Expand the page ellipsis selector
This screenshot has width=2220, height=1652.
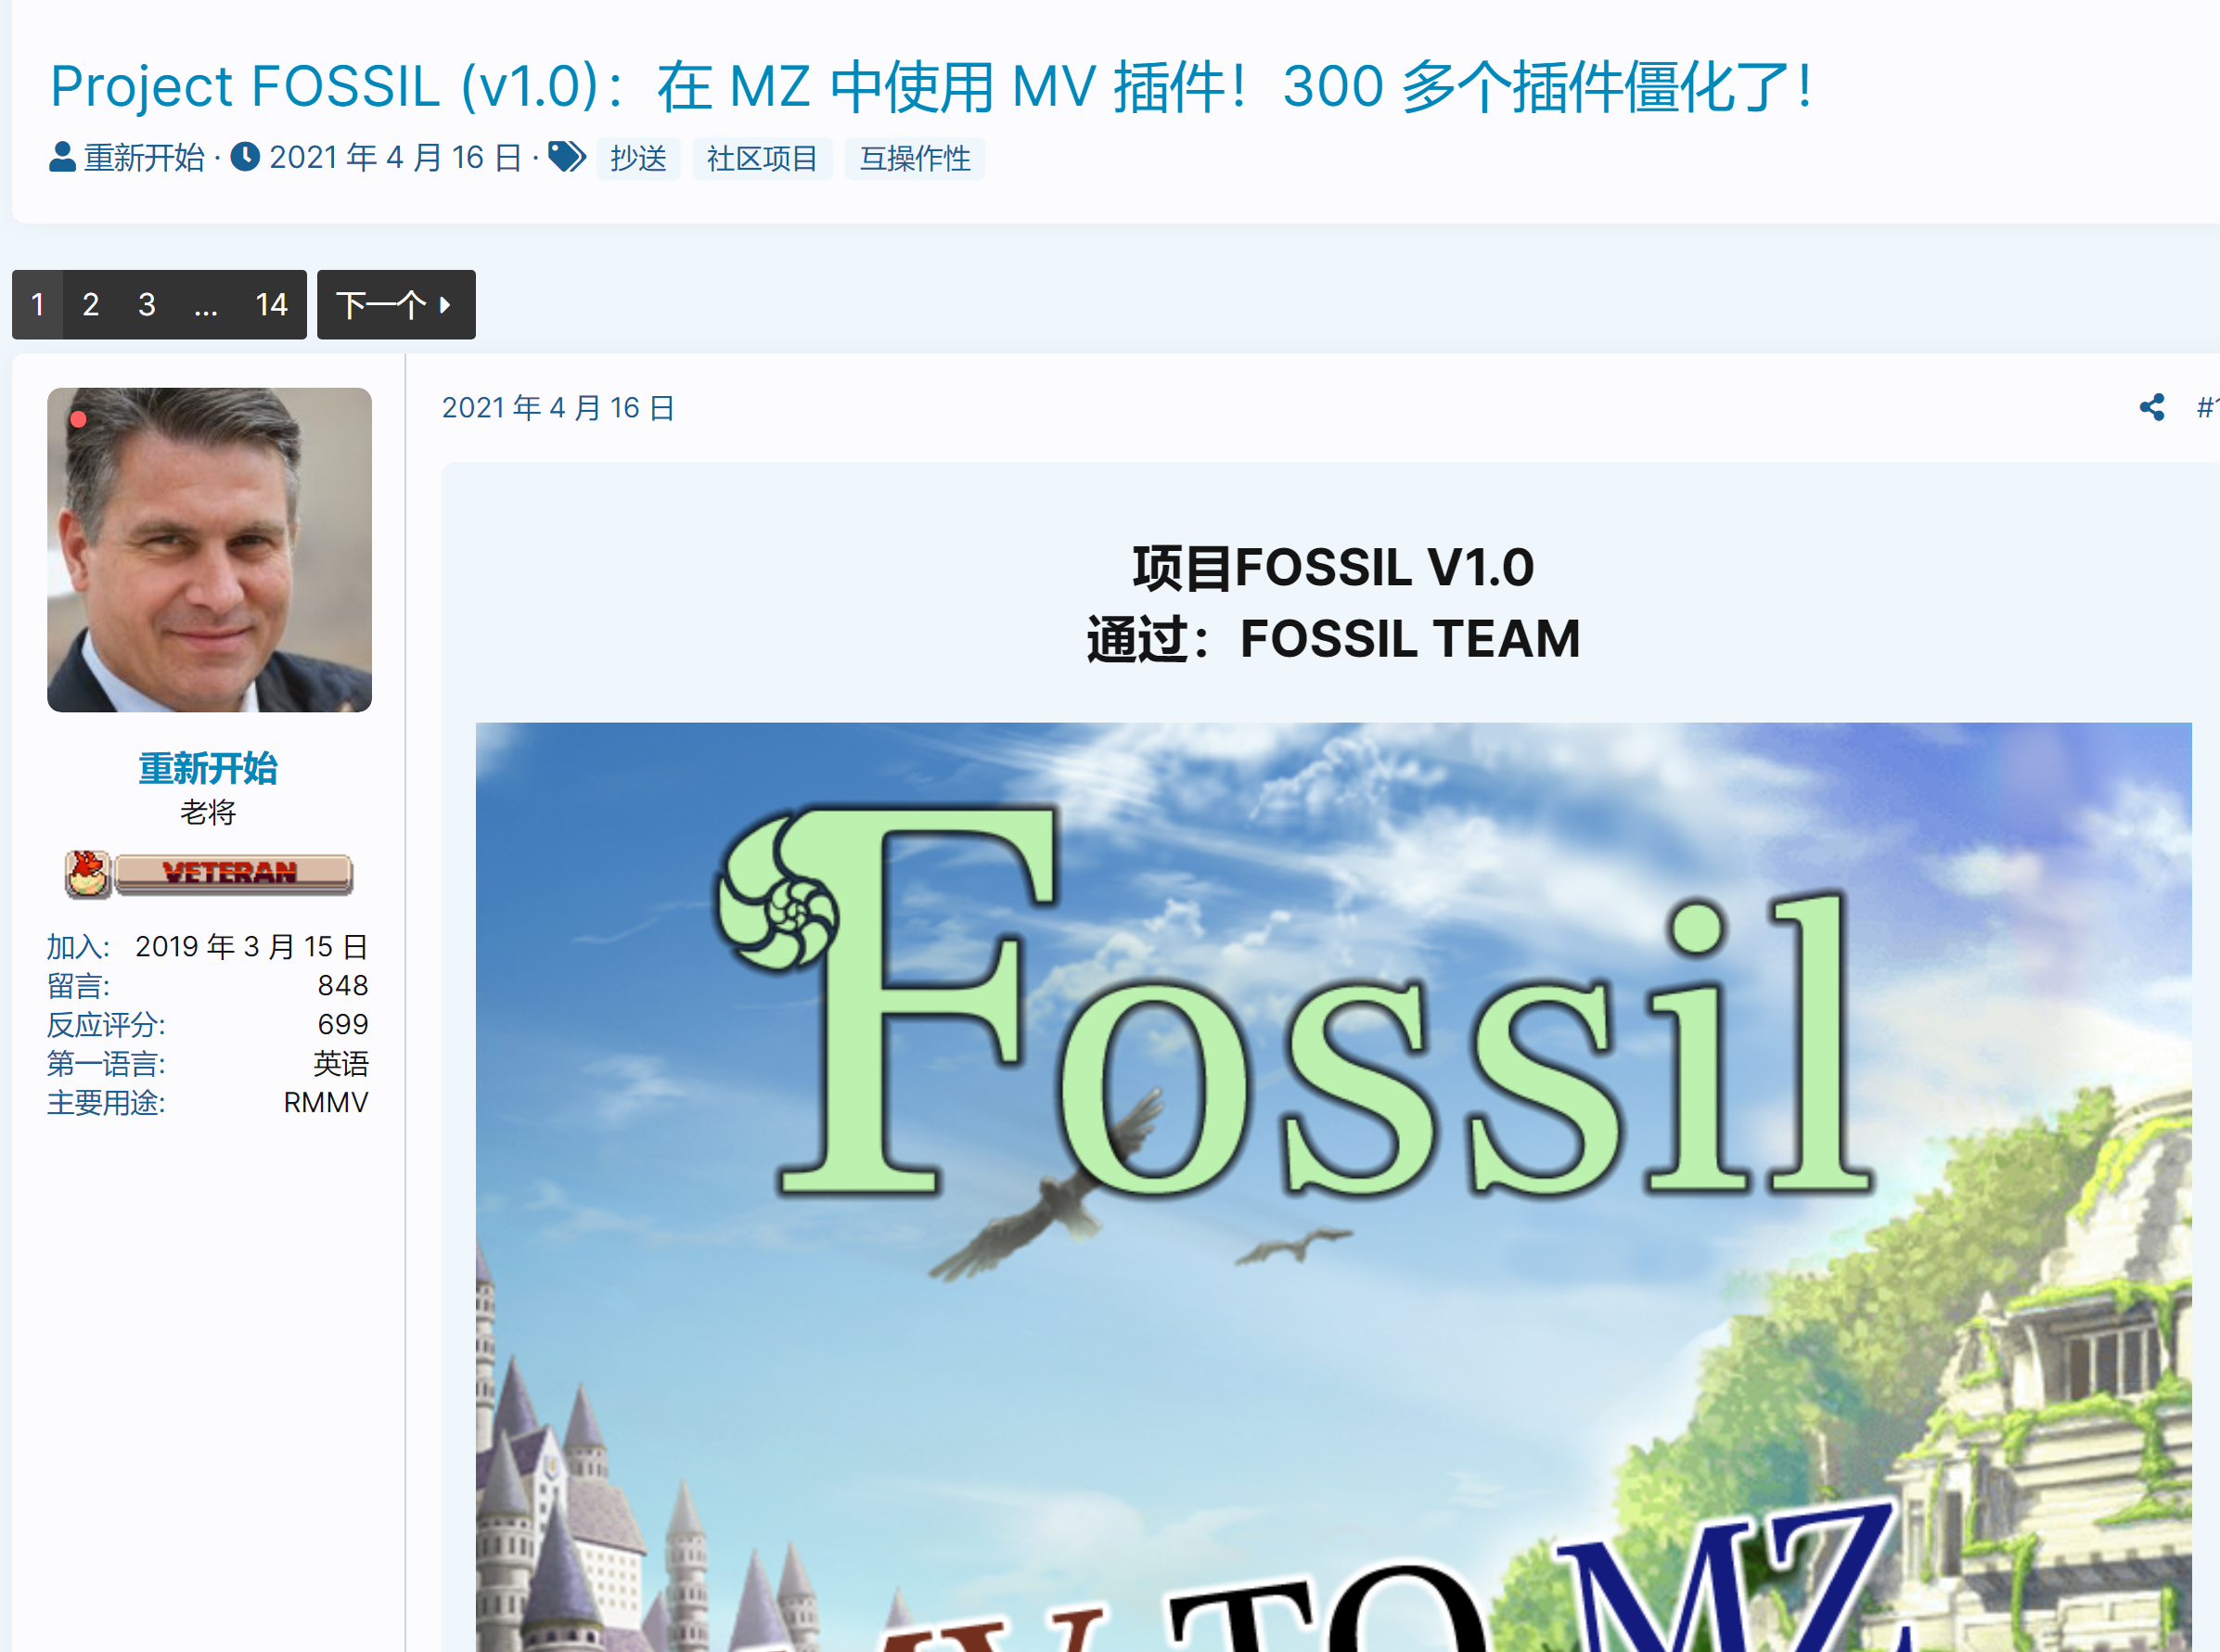coord(206,304)
